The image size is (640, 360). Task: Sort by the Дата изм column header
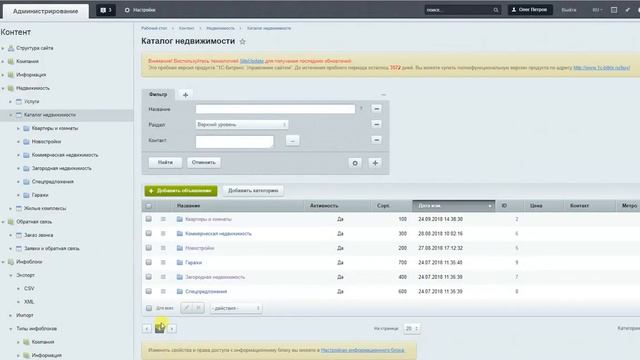tap(453, 206)
